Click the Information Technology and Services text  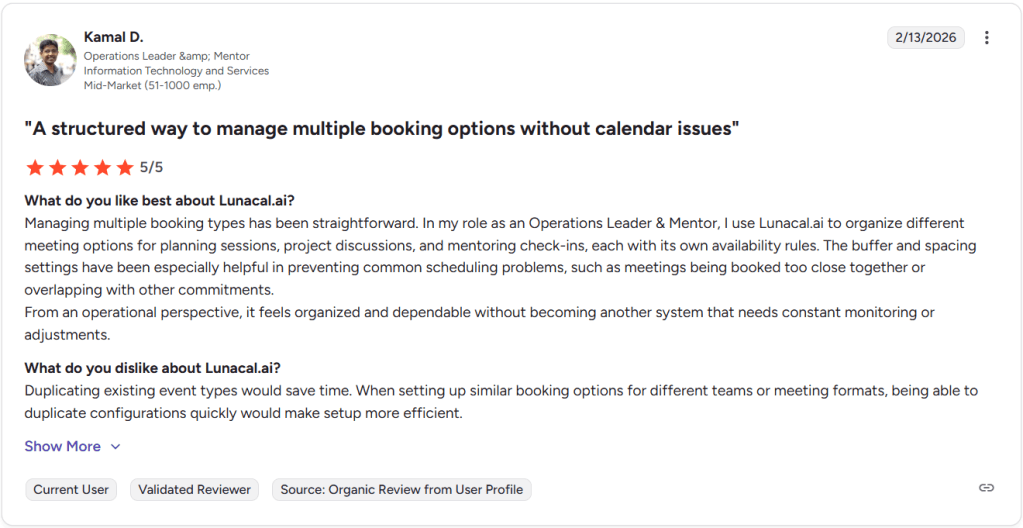tap(176, 71)
